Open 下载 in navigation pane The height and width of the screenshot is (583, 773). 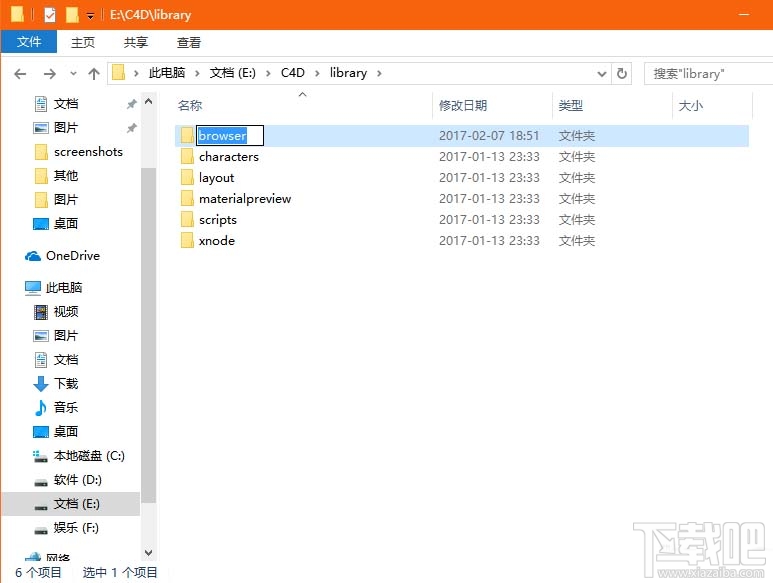(66, 383)
